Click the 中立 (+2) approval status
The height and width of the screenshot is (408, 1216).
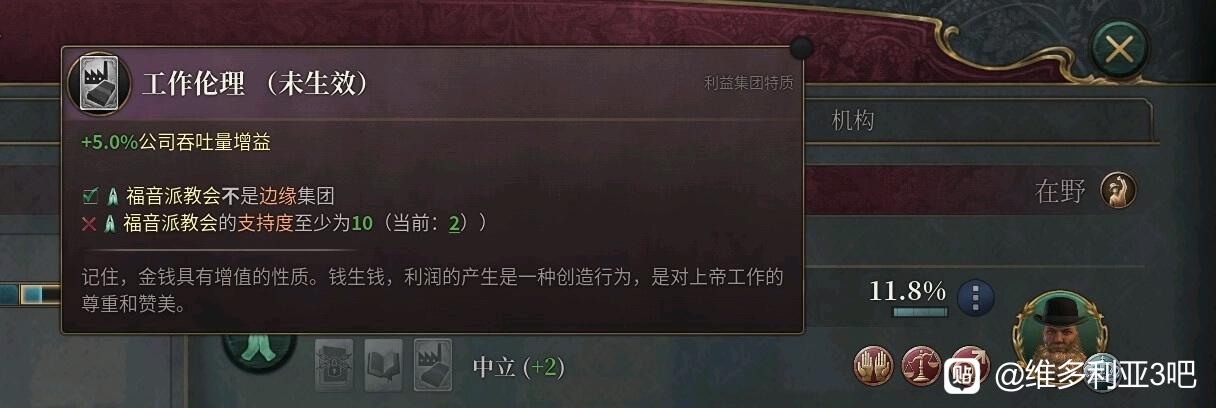point(518,367)
